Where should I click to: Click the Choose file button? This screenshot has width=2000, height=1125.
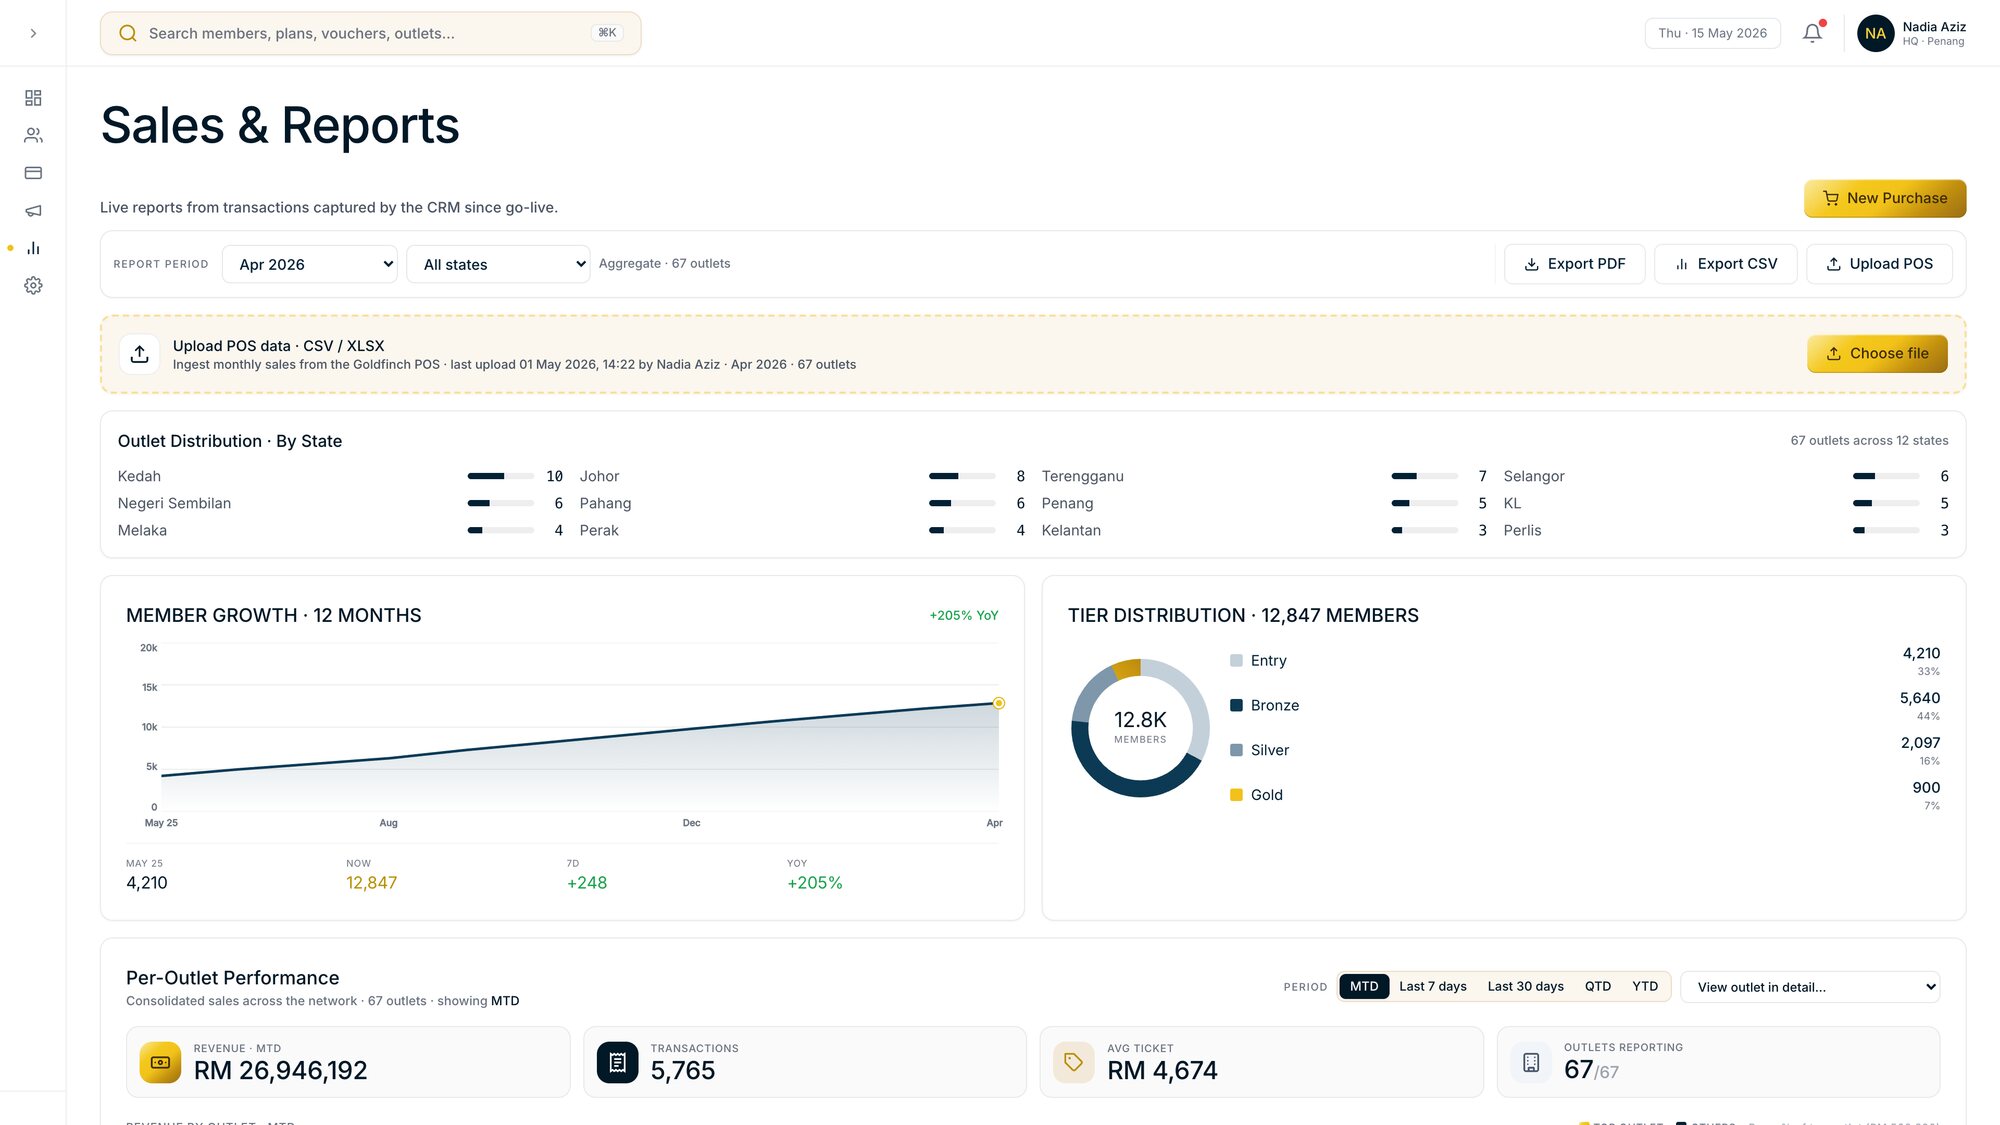(x=1877, y=353)
